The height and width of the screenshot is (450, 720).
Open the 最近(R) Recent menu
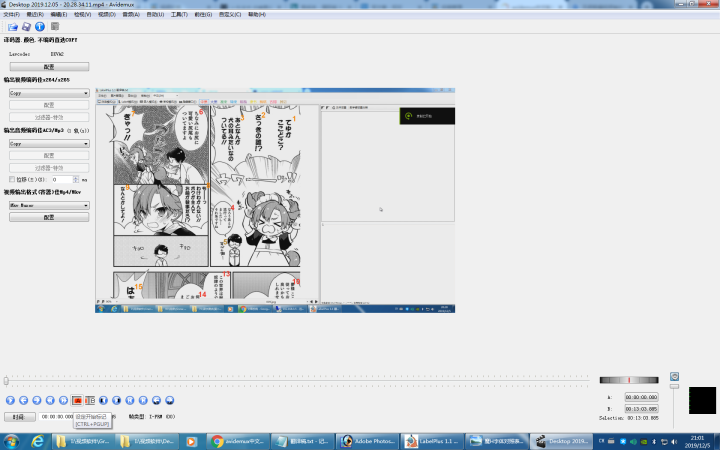[35, 15]
